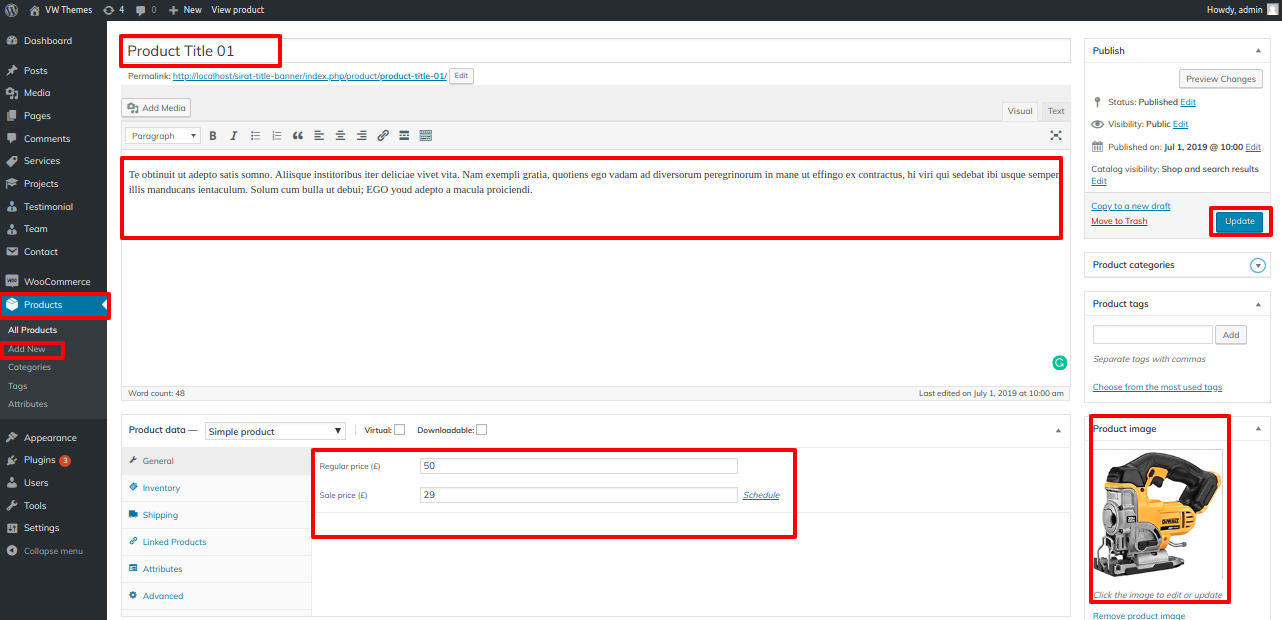The height and width of the screenshot is (620, 1282).
Task: Create a bulleted list in the editor
Action: point(255,136)
